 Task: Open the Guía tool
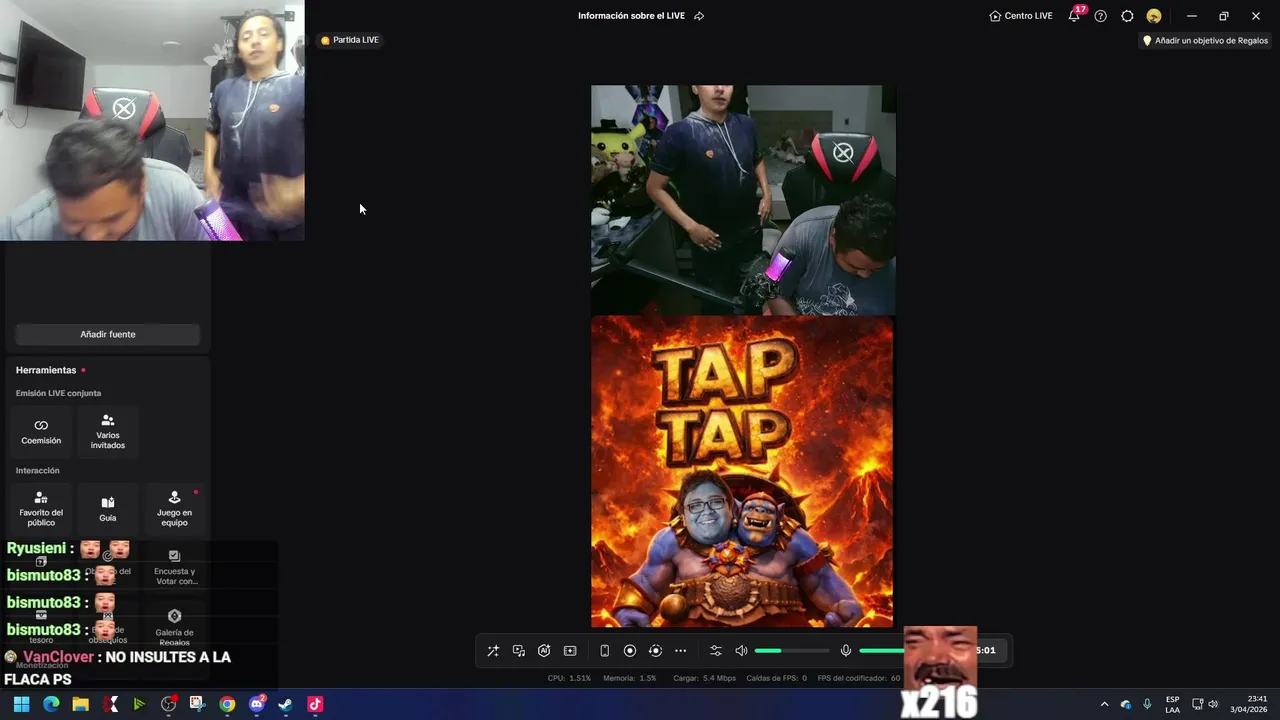click(x=108, y=508)
